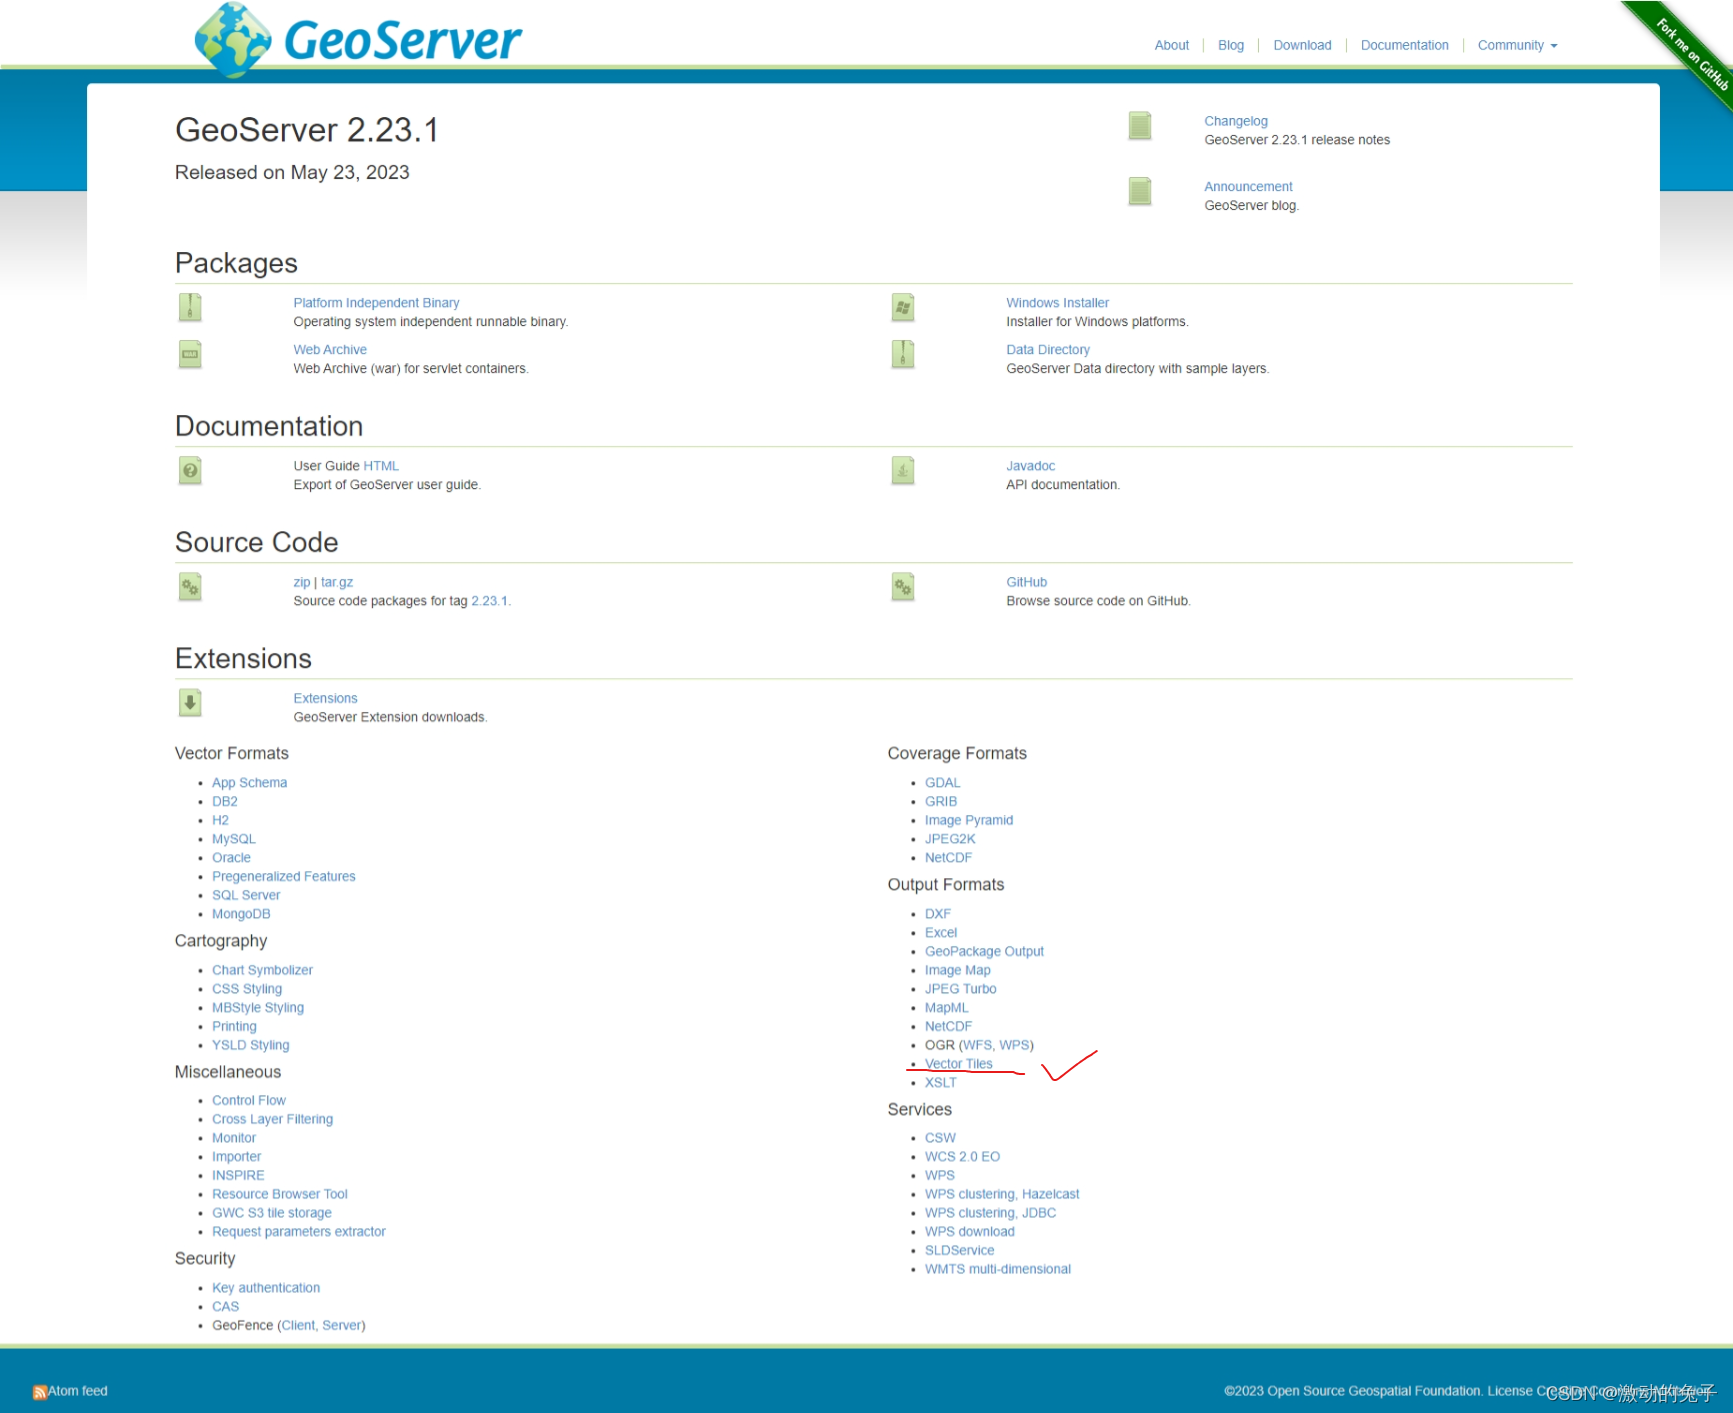Open the Extensions downloads link
Viewport: 1733px width, 1413px height.
coord(325,698)
